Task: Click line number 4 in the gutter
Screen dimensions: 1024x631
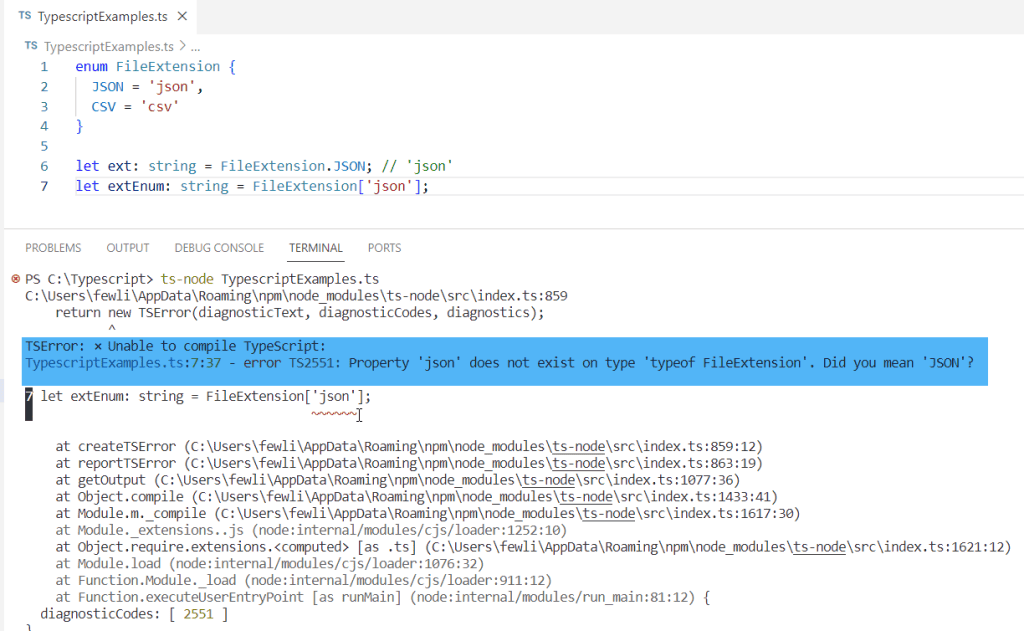Action: point(44,126)
